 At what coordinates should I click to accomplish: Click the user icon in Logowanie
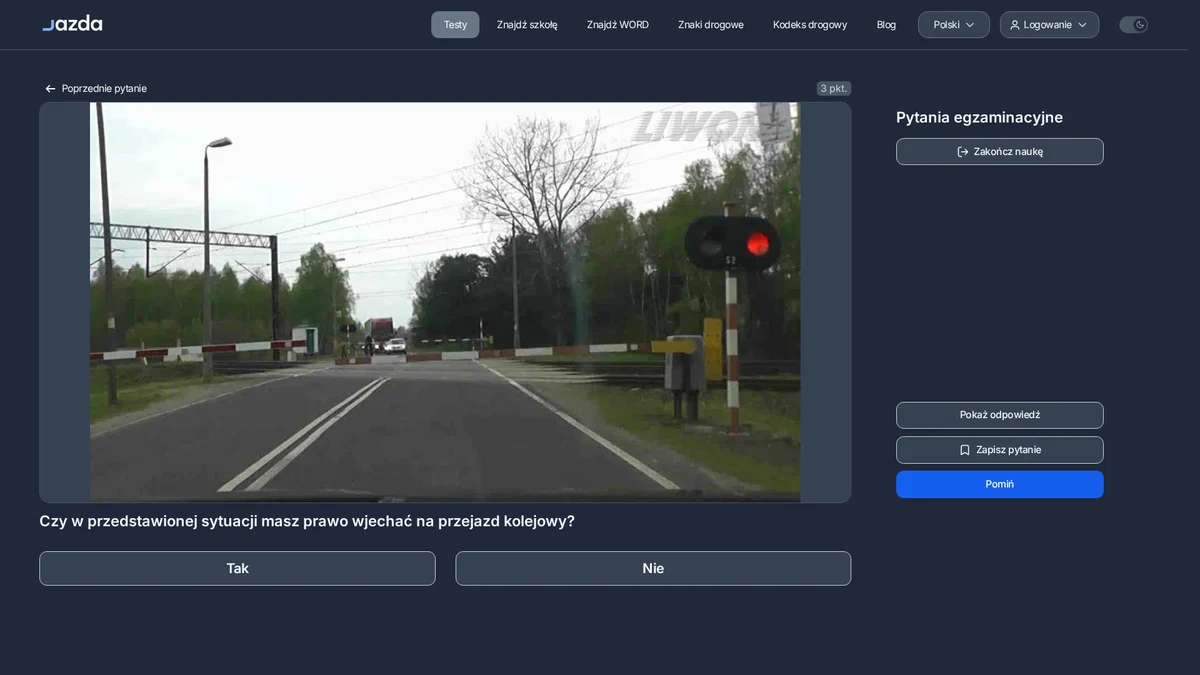1015,25
